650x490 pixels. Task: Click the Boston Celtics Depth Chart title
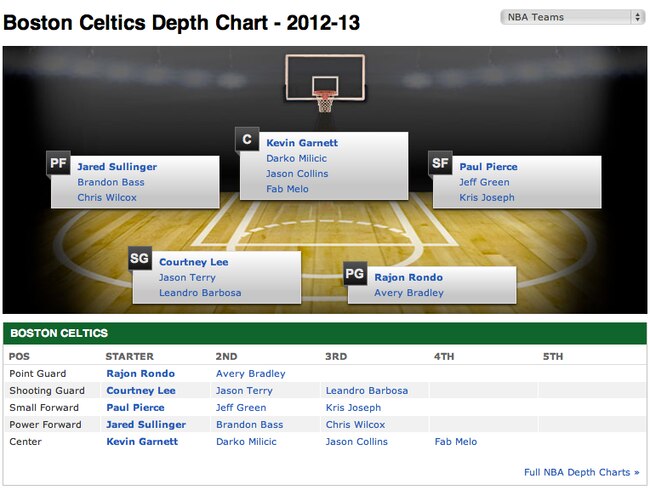point(182,23)
